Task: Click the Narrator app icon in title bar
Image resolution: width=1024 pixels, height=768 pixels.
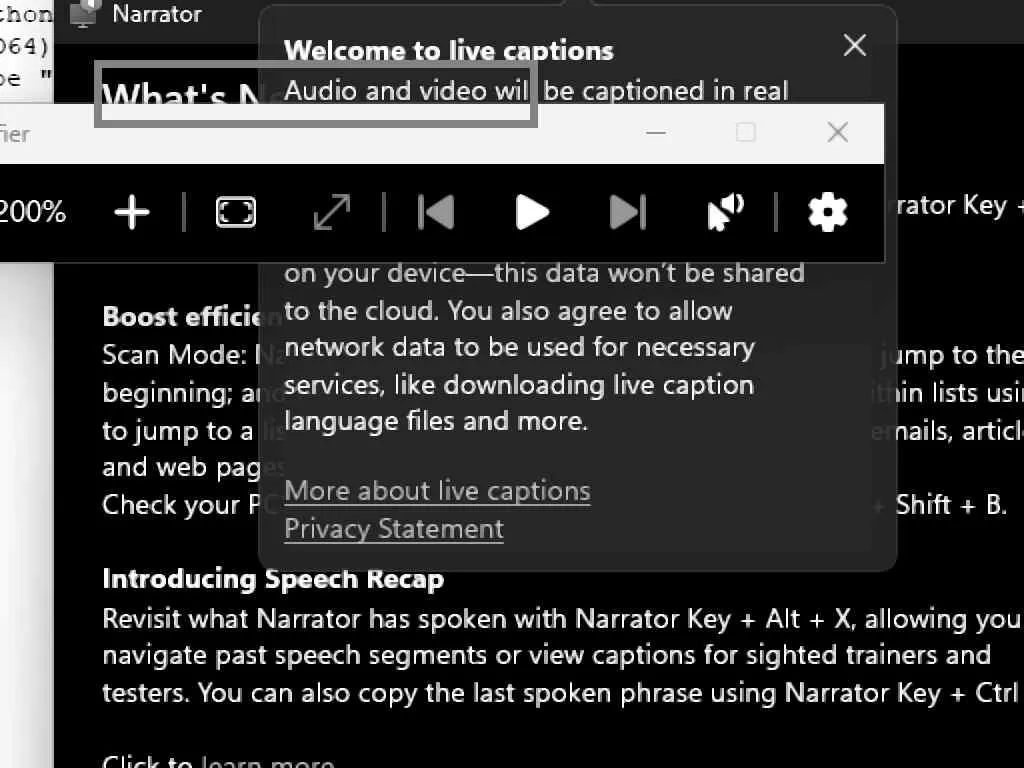Action: pyautogui.click(x=86, y=13)
